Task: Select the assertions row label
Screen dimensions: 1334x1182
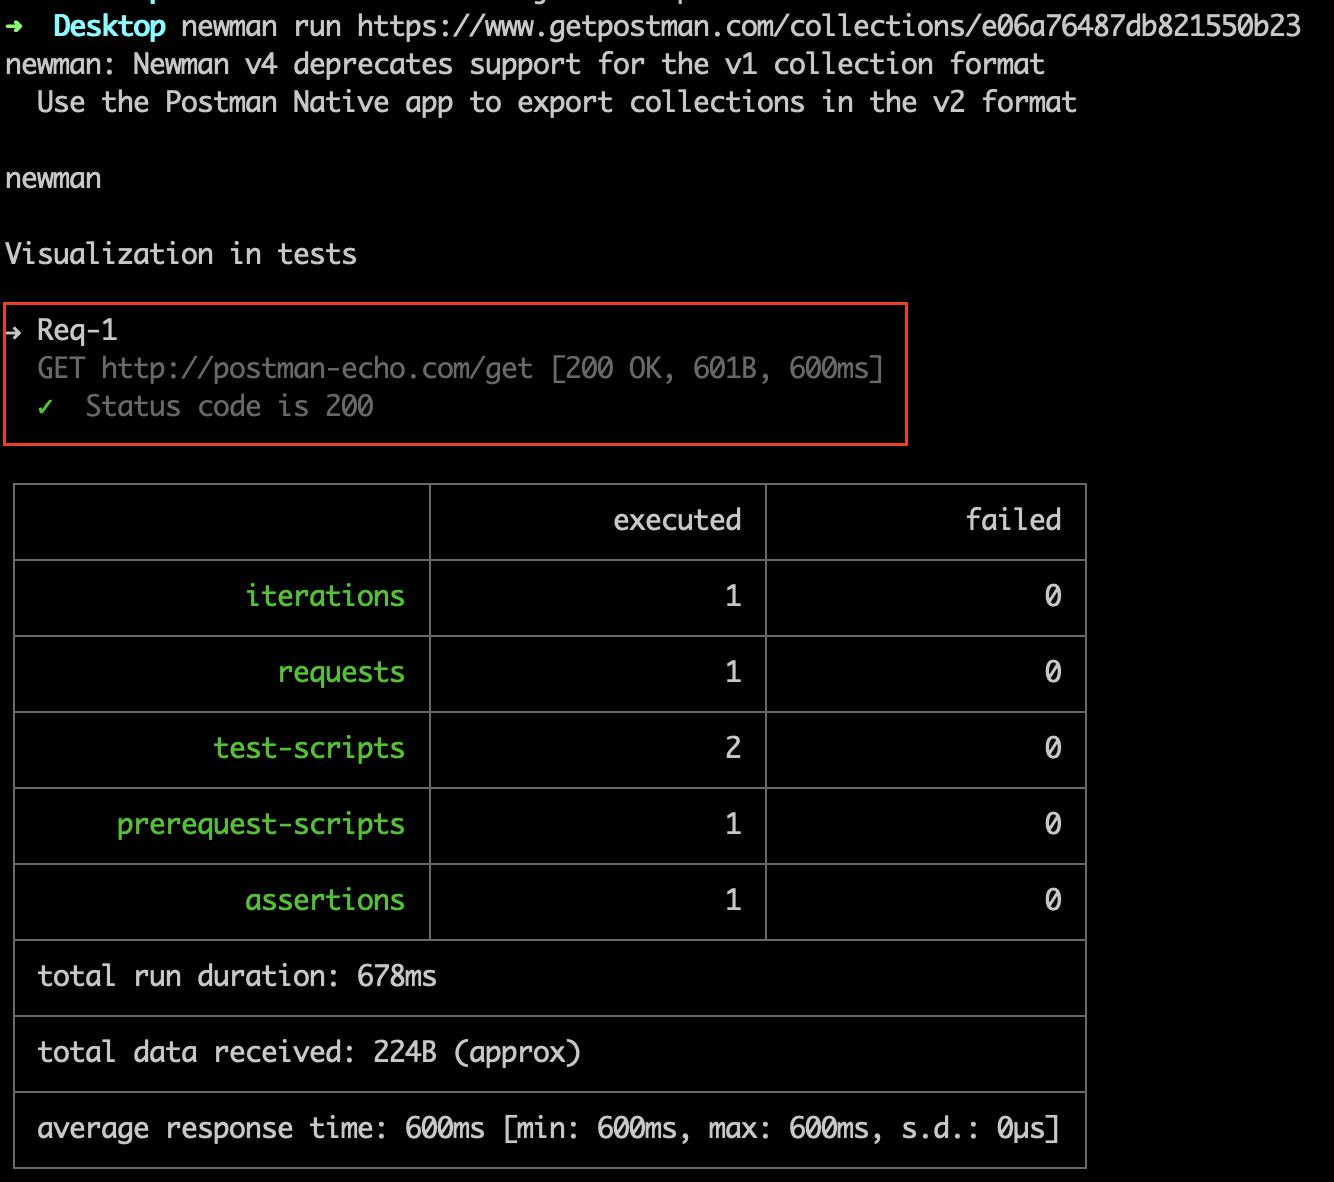Action: [x=325, y=901]
